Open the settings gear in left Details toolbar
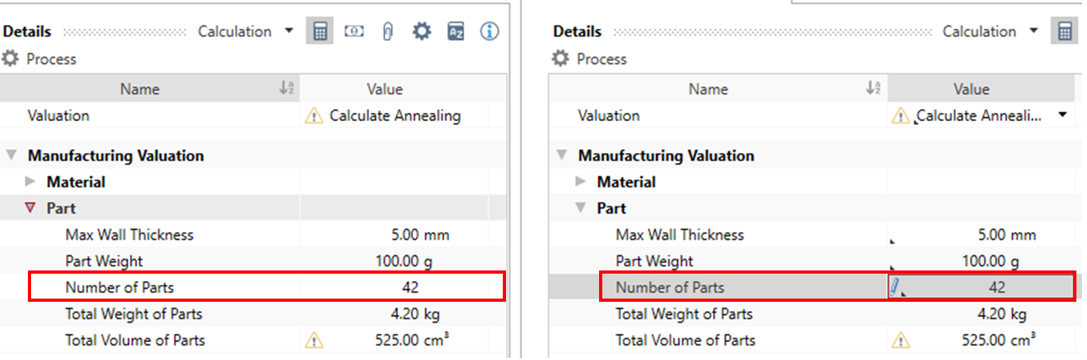 [x=421, y=32]
